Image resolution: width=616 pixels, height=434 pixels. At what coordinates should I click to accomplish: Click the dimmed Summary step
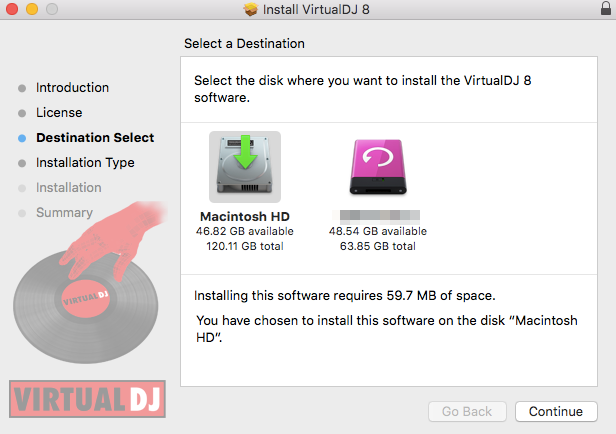[64, 212]
